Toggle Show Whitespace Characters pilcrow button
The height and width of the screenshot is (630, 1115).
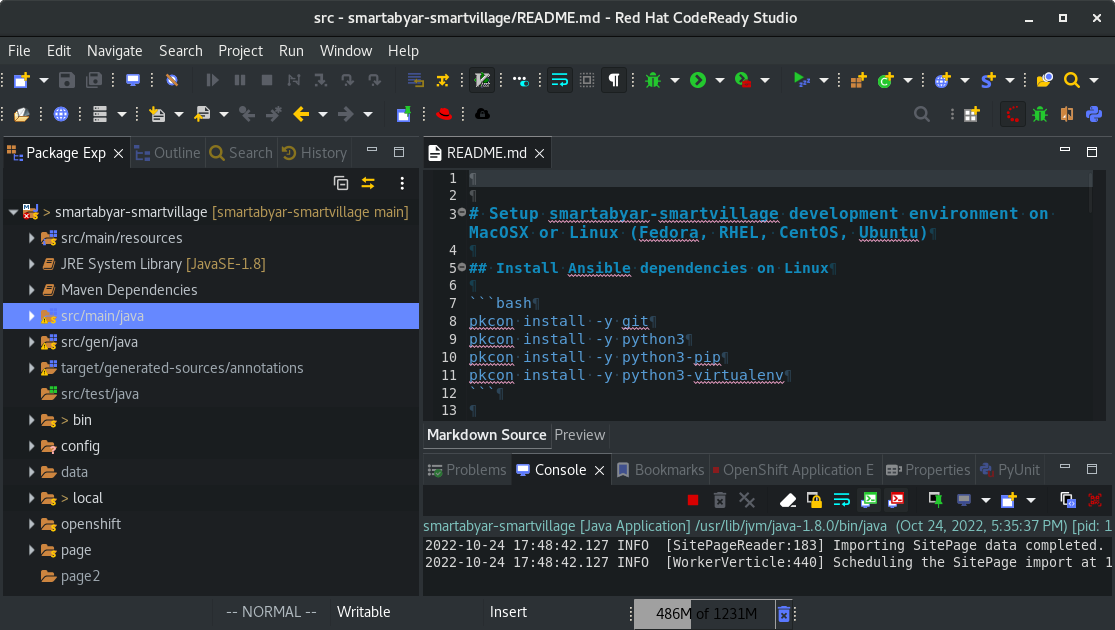point(614,80)
